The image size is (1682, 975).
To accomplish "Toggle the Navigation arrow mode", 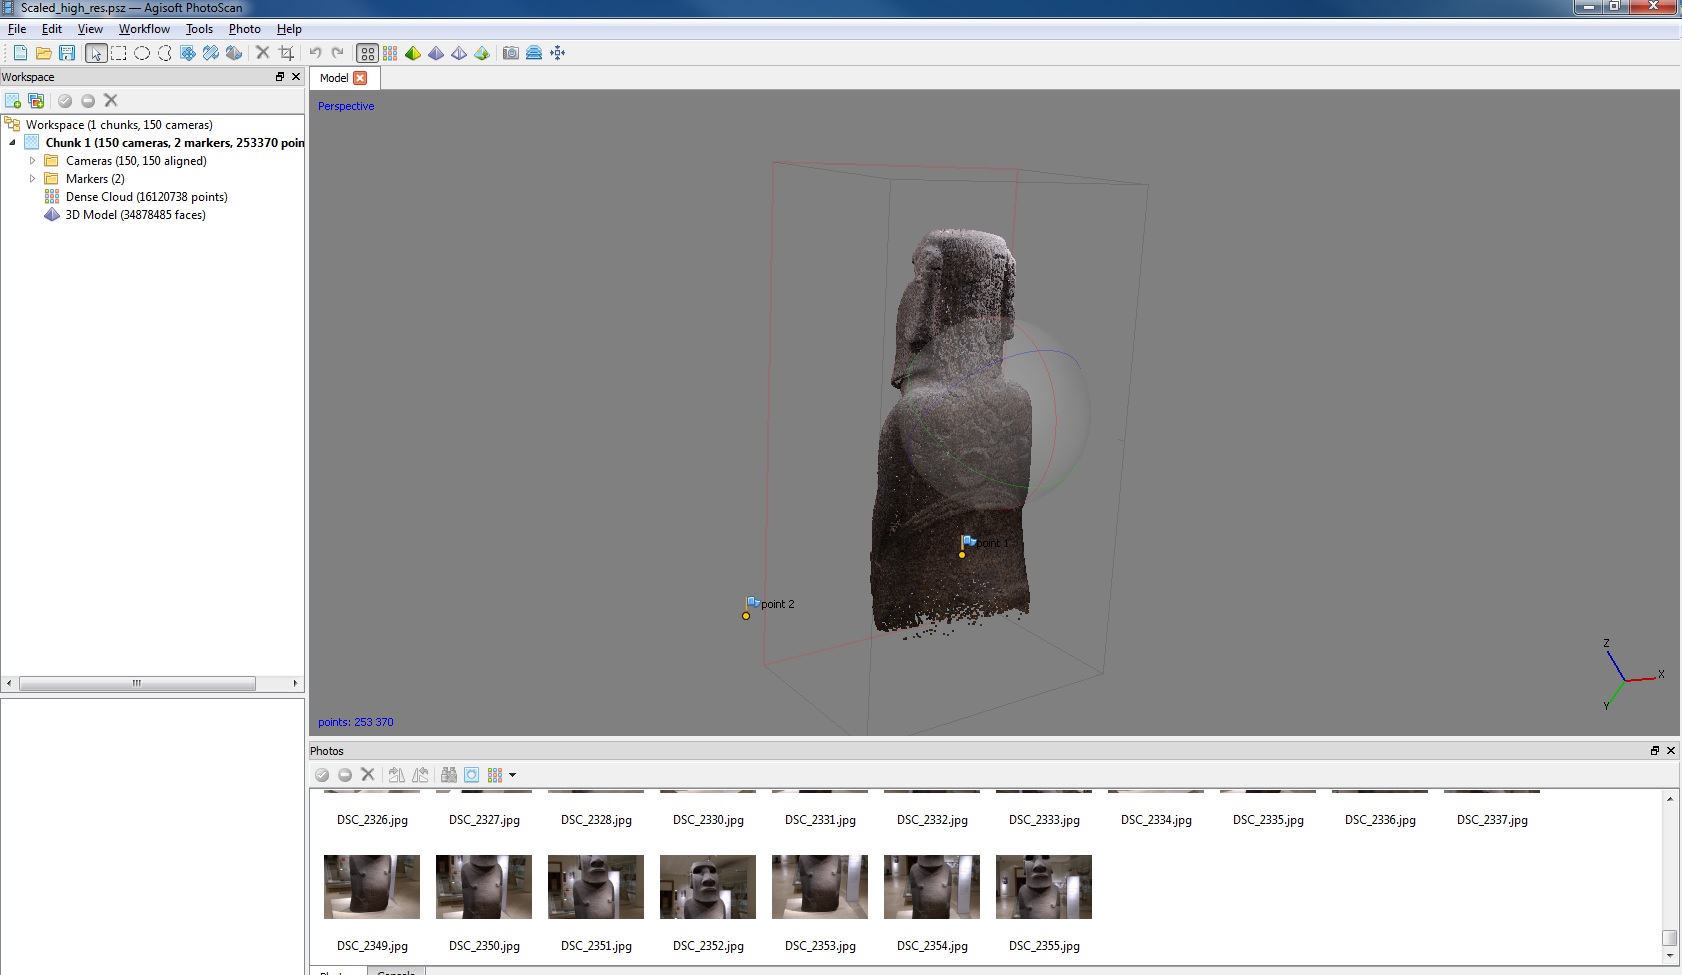I will click(x=96, y=53).
